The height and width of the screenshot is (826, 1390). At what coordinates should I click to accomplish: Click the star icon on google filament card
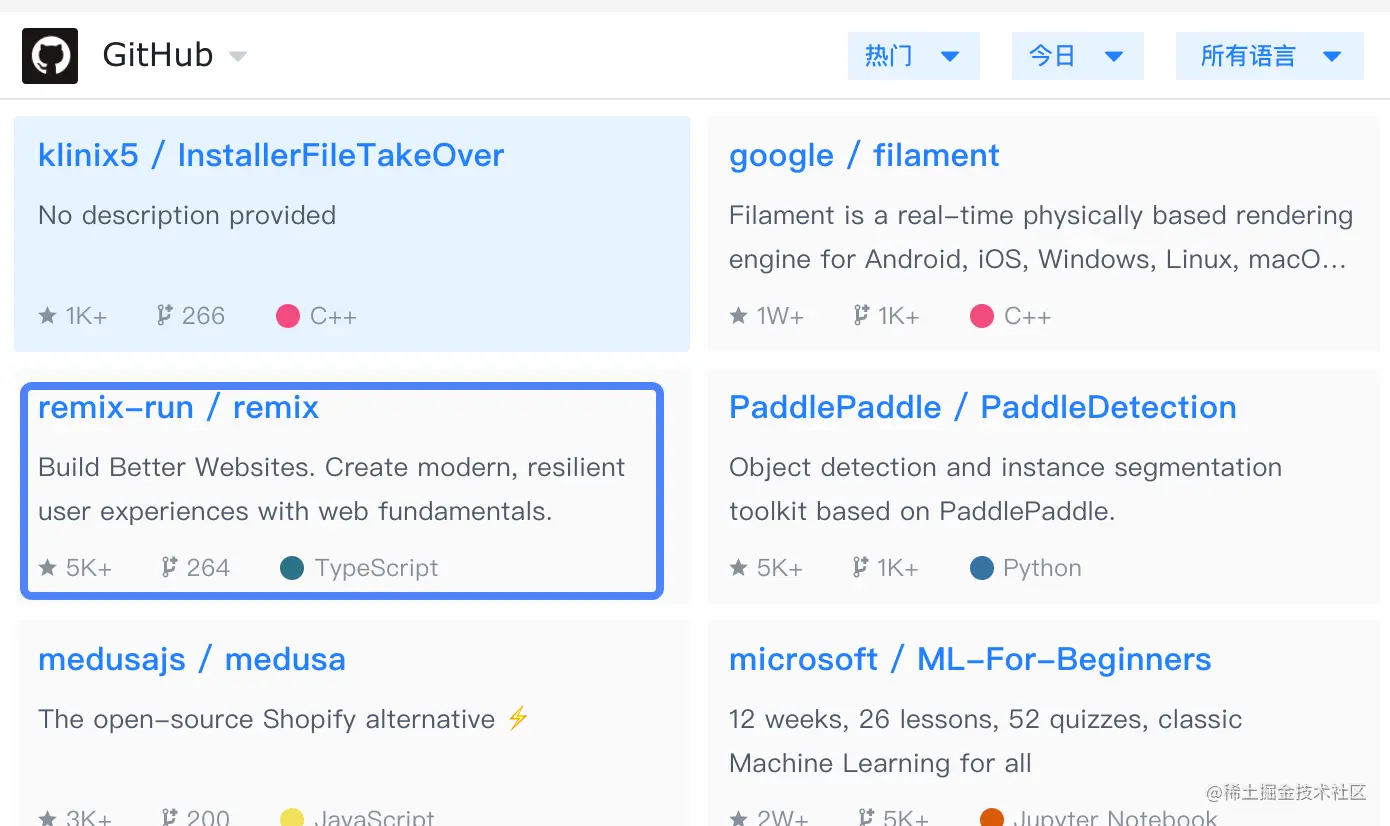click(738, 316)
